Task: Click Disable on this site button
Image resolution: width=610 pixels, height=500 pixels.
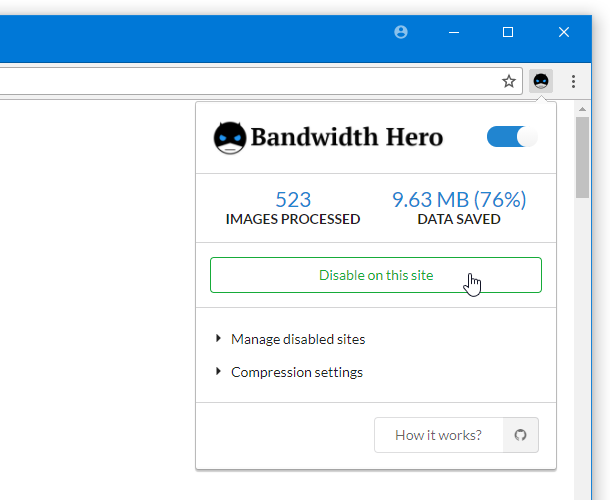Action: [x=376, y=275]
